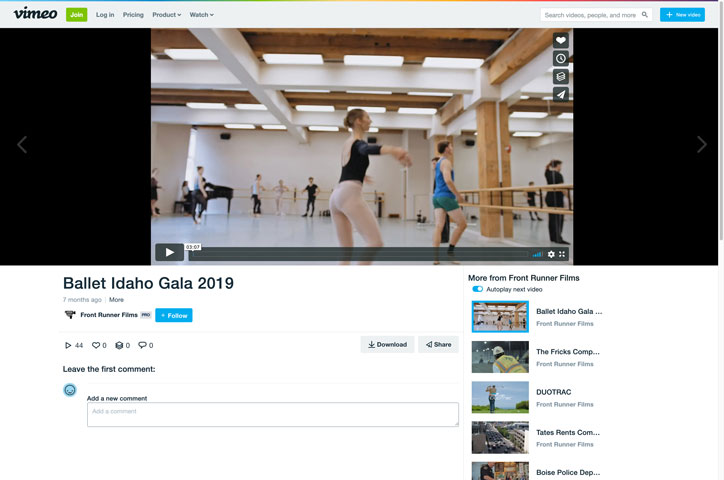Go to next video arrow
Viewport: 724px width, 480px height.
[x=702, y=144]
